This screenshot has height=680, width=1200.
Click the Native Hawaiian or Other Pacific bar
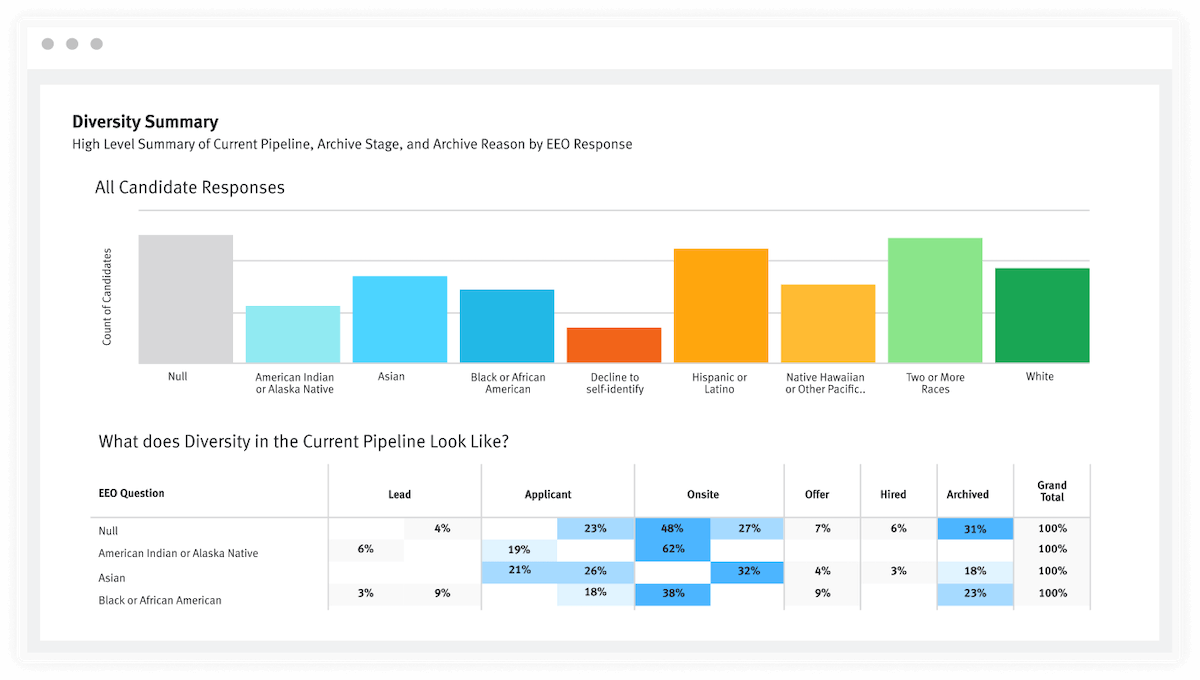[828, 323]
